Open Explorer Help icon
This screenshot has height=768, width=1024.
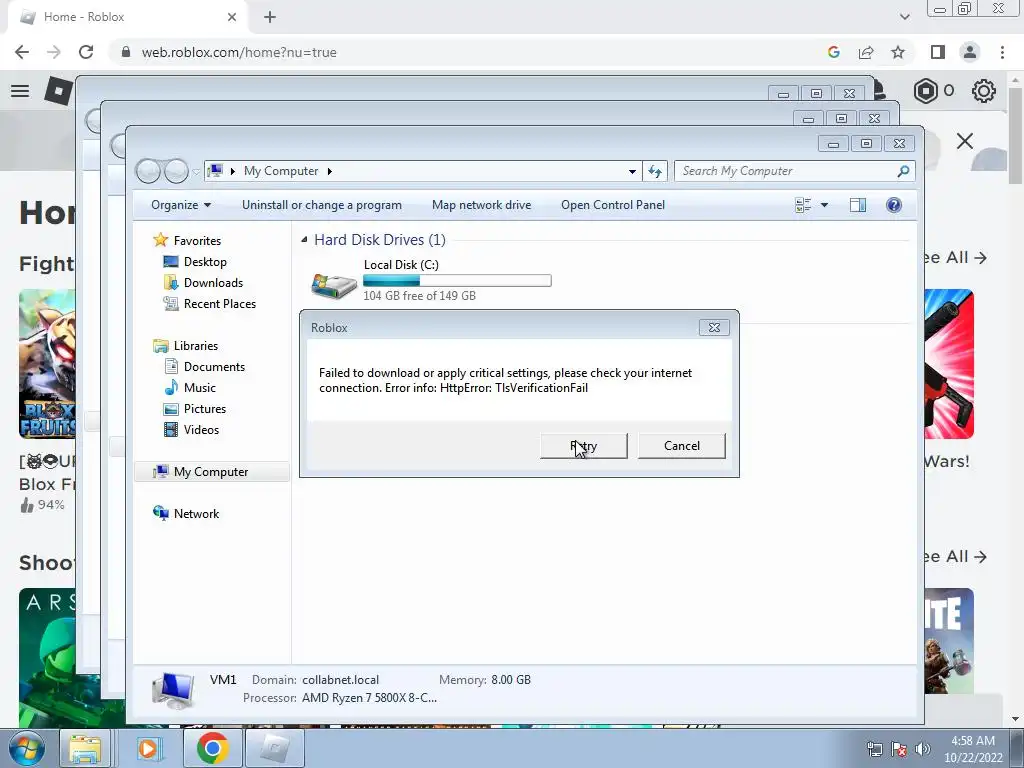[x=893, y=205]
